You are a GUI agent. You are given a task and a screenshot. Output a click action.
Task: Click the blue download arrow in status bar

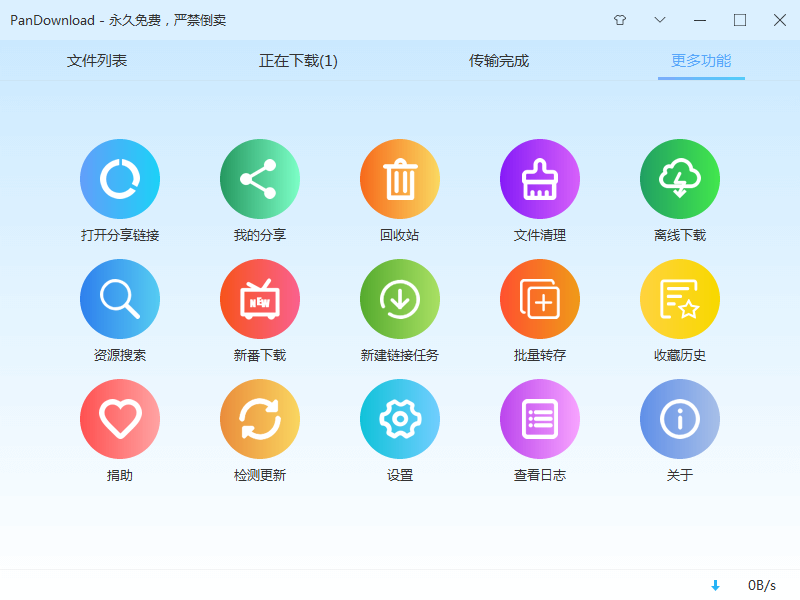pyautogui.click(x=715, y=585)
